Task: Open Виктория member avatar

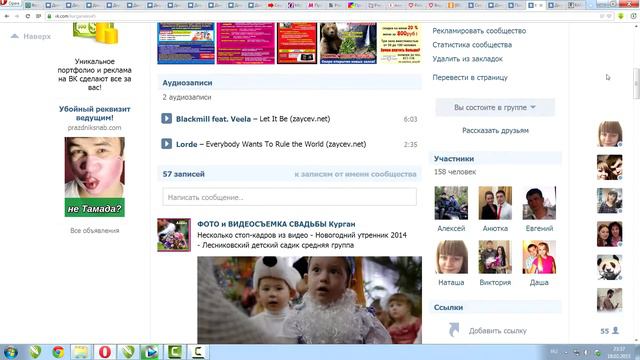Action: [495, 257]
